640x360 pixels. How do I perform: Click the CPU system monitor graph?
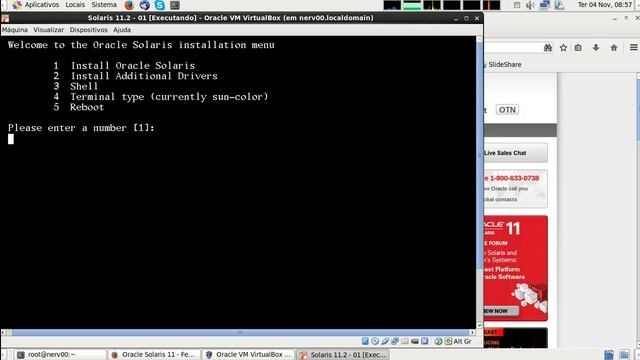point(392,5)
